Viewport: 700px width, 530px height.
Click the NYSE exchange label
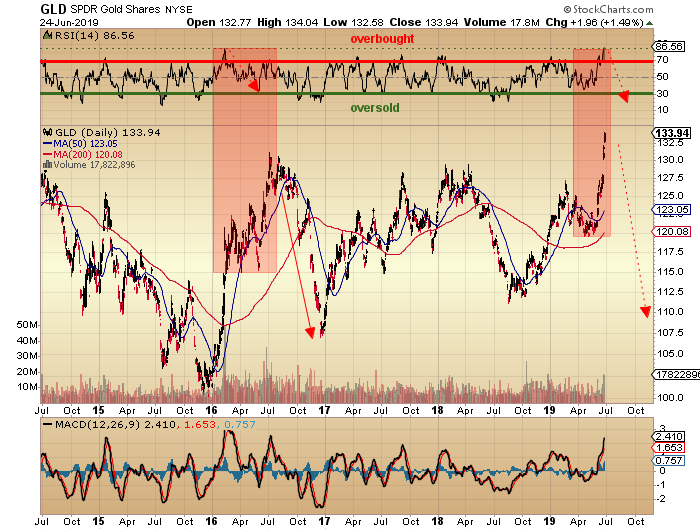[x=179, y=9]
